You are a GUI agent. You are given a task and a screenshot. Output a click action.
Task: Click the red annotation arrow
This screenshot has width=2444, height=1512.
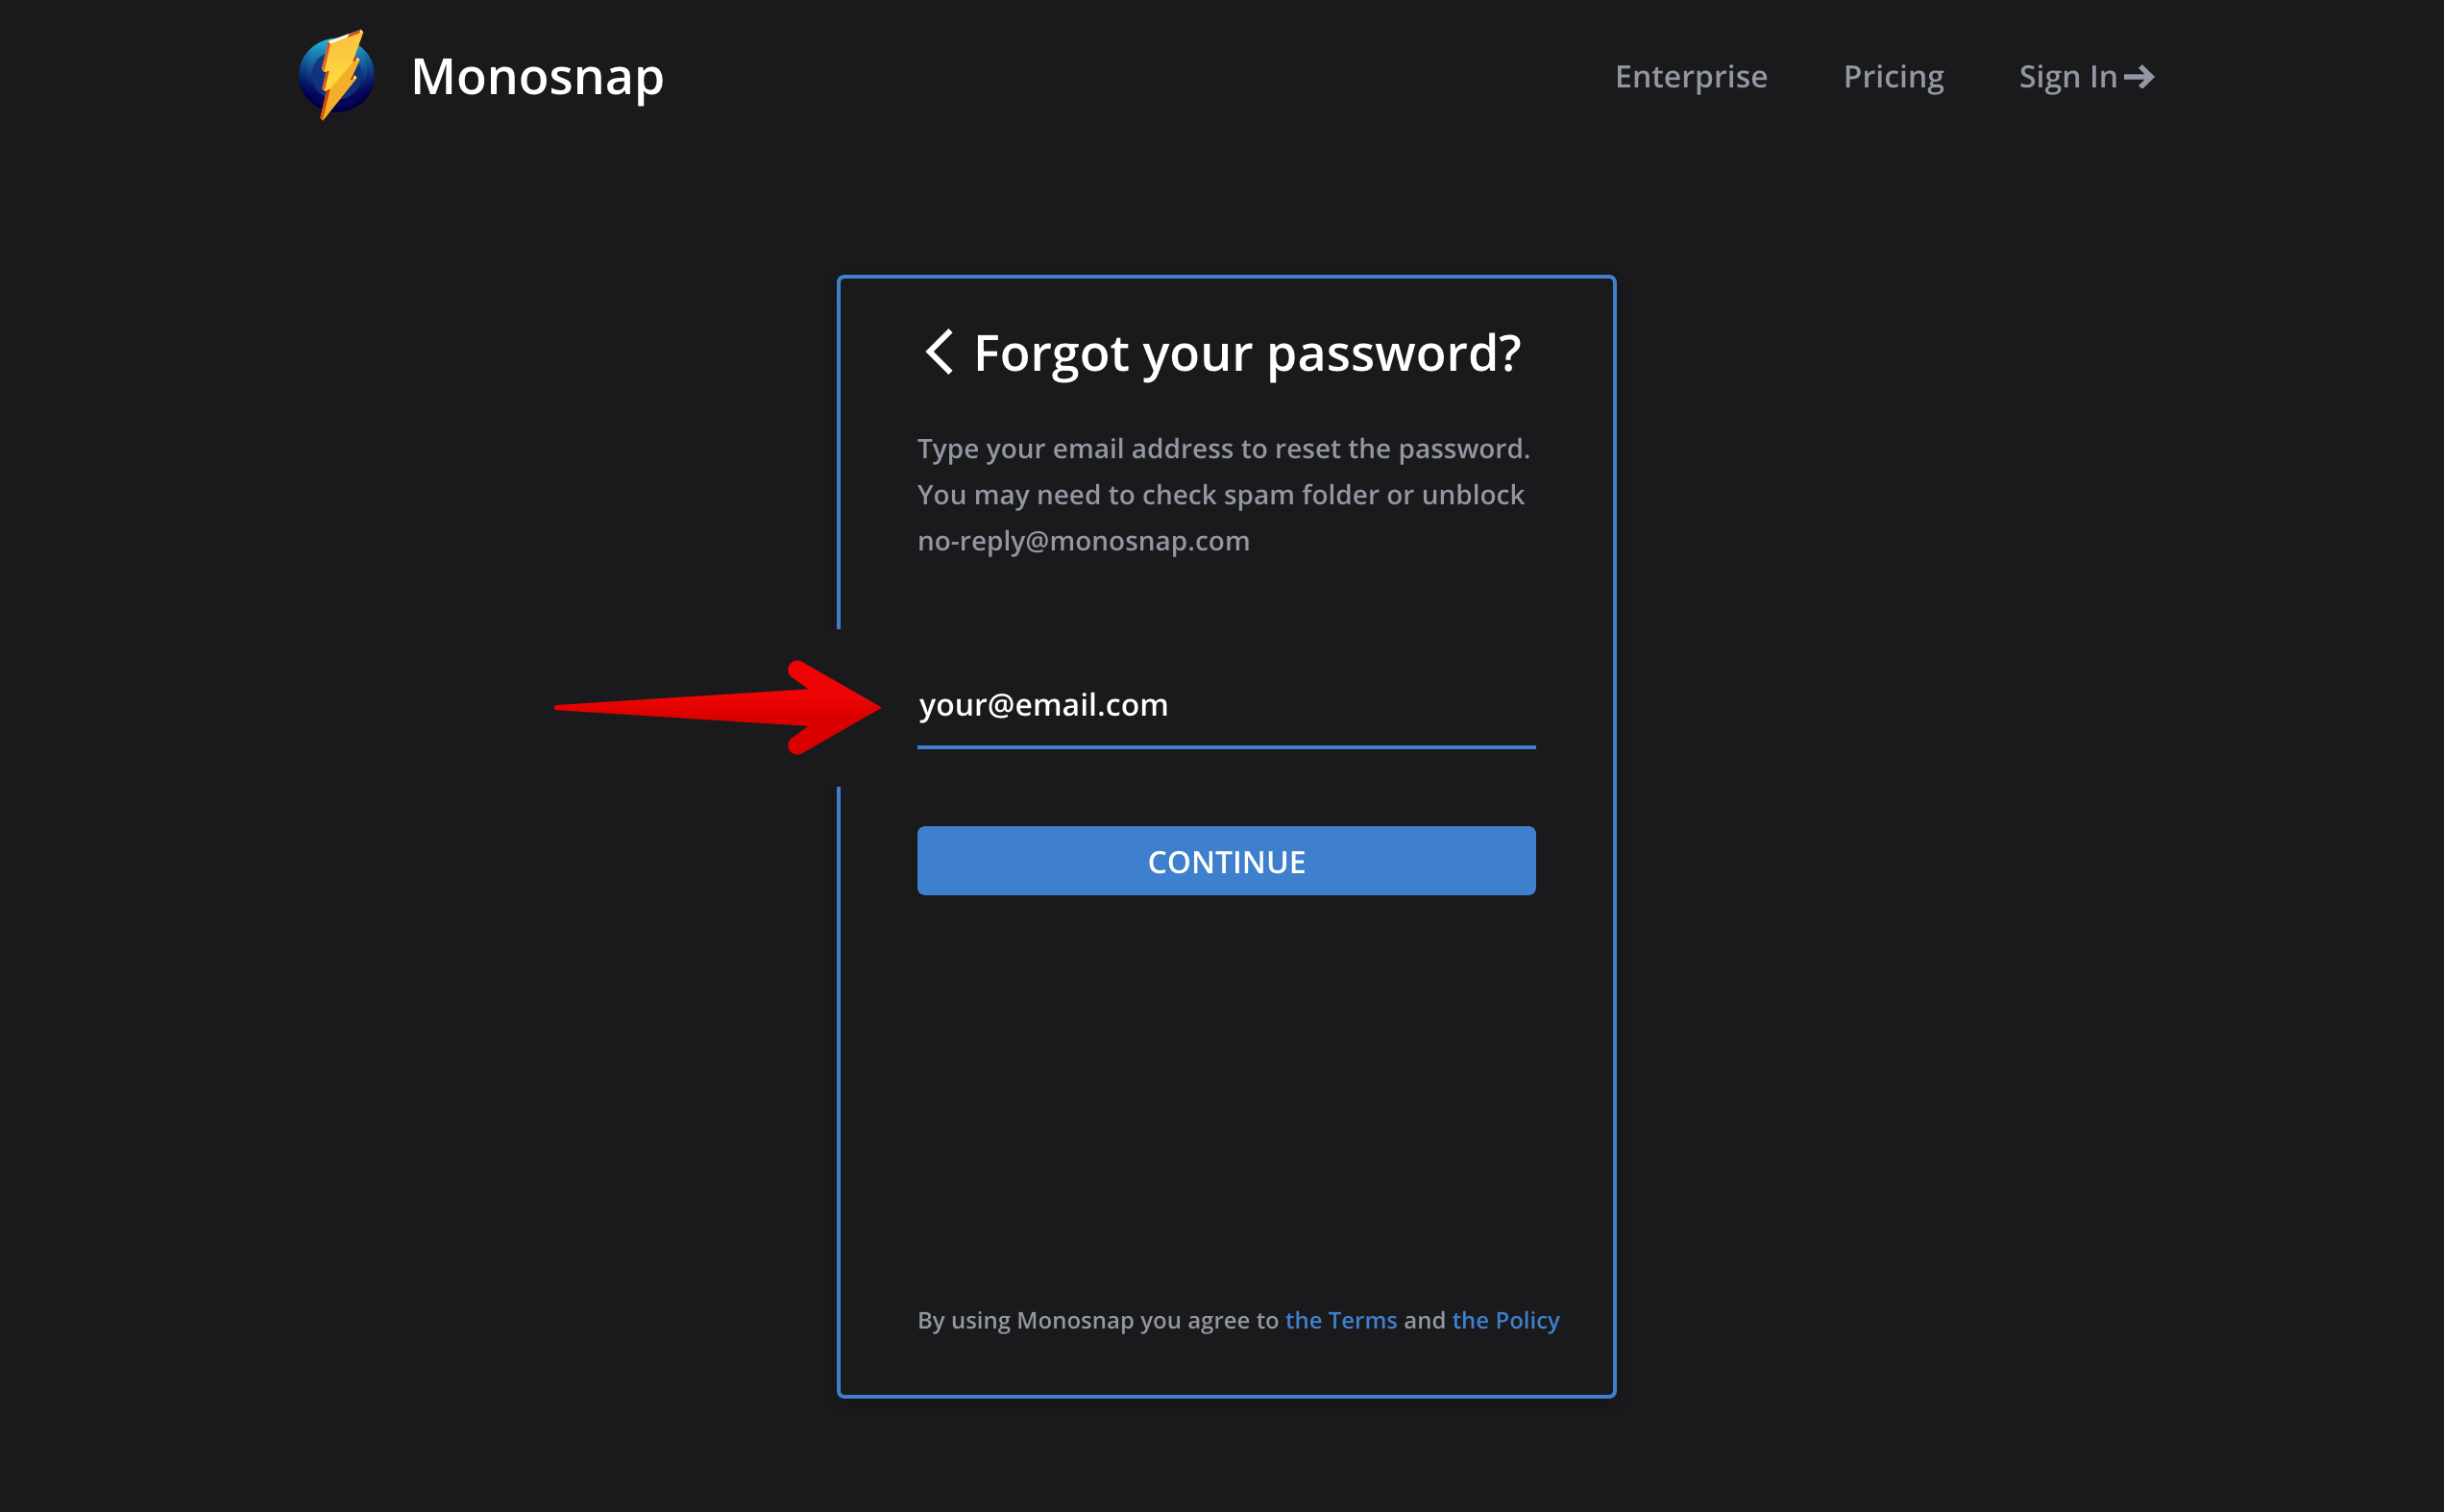(717, 707)
